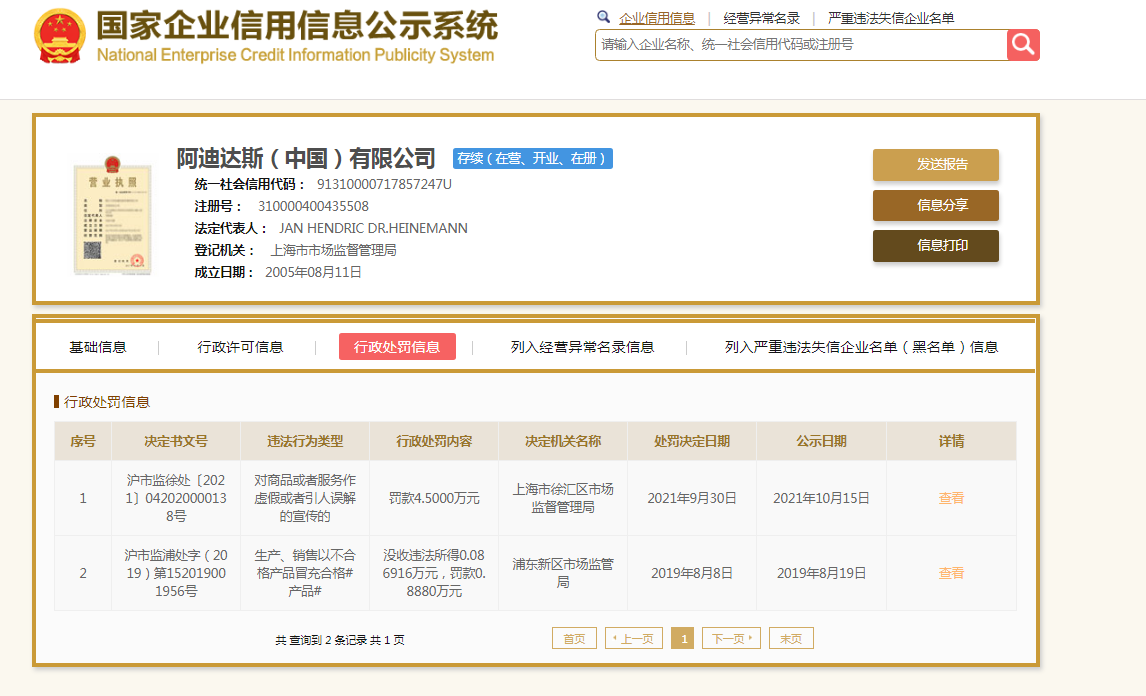Jump to the last page 末页

tap(791, 638)
